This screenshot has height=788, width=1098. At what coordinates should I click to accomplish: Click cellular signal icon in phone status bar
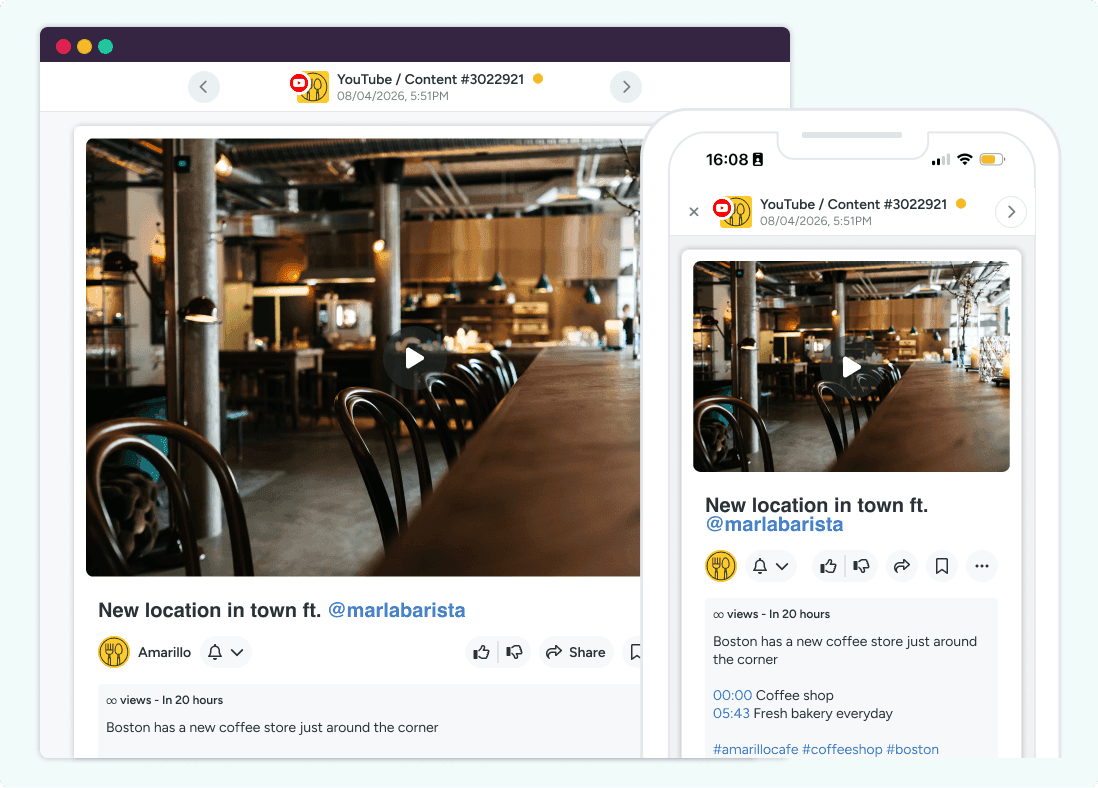tap(940, 160)
